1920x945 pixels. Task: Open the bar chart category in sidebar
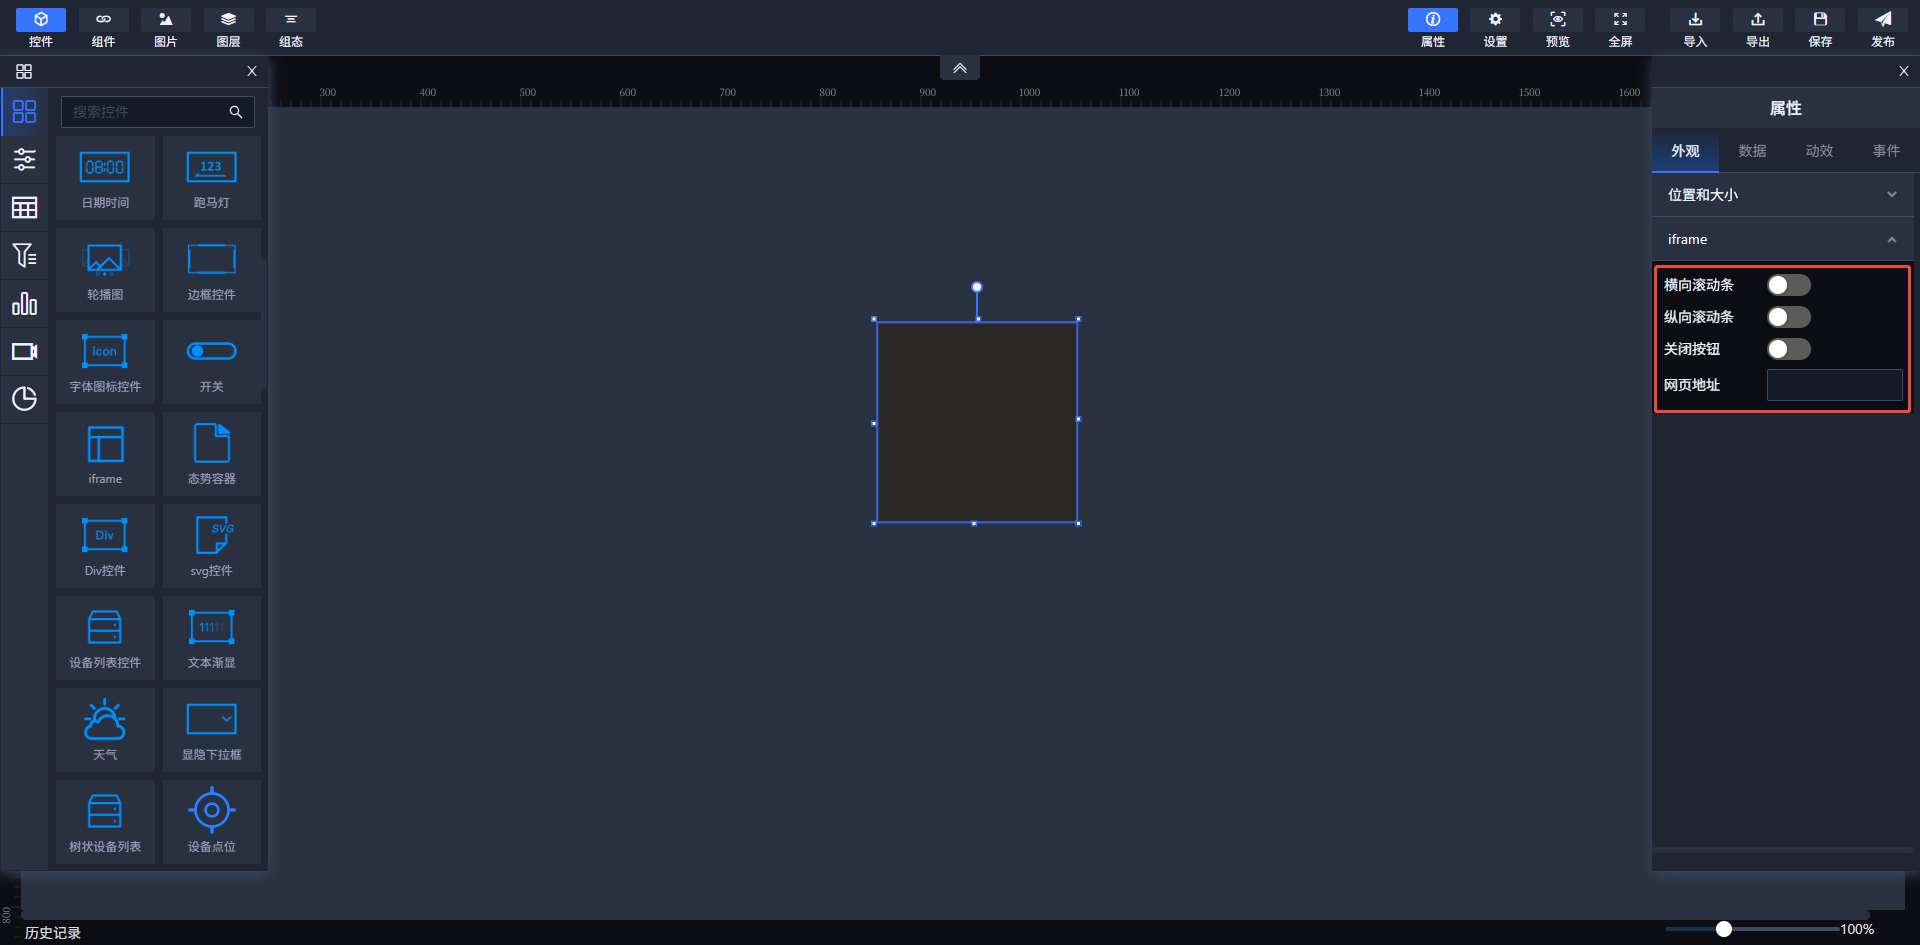(24, 304)
